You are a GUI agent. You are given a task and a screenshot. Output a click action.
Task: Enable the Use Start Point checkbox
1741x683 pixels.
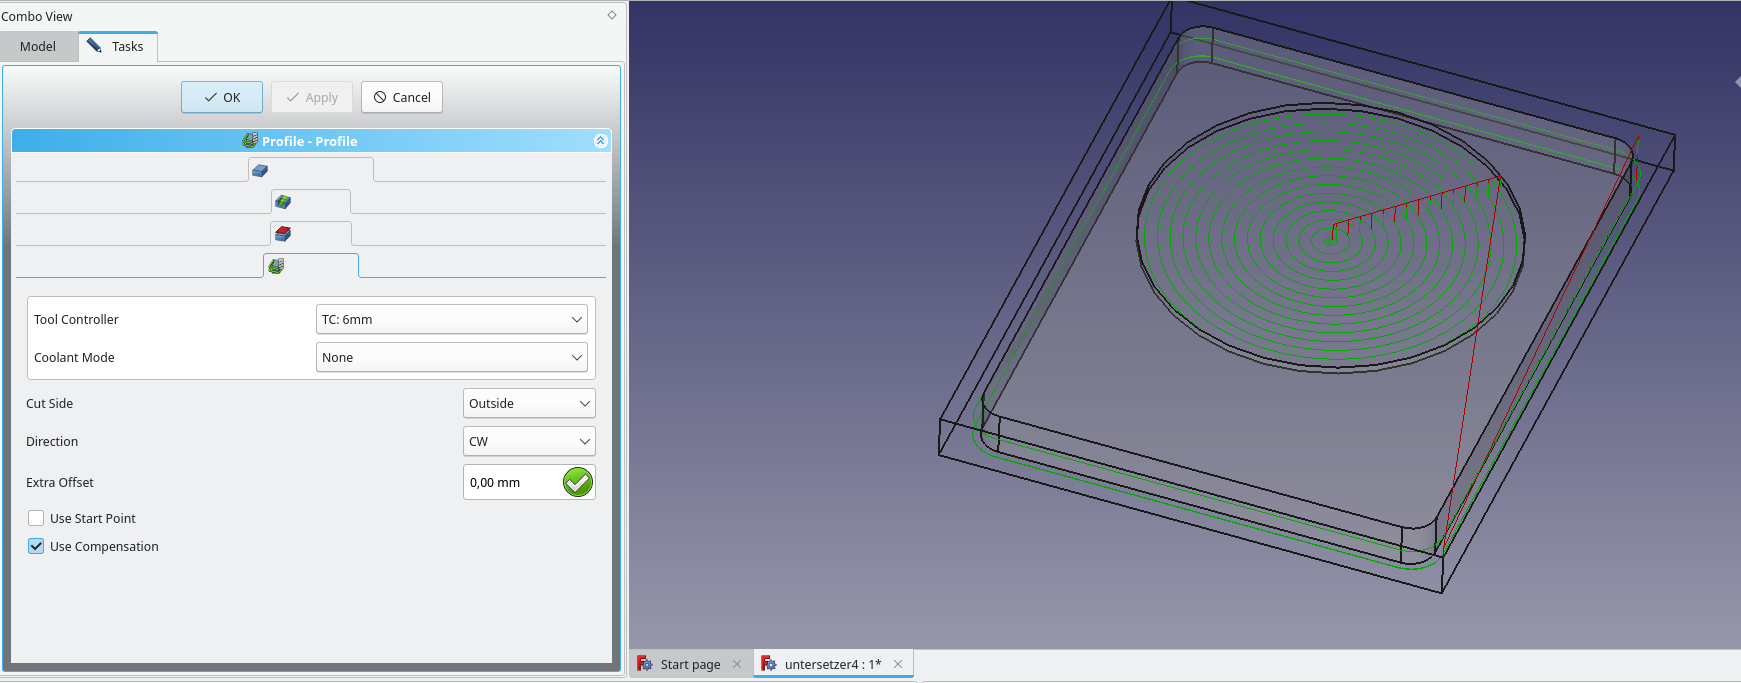[36, 518]
